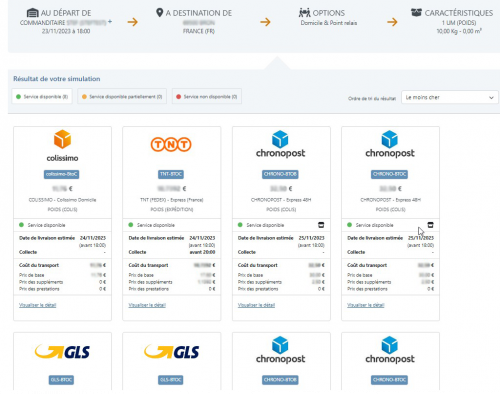Viewport: 500px width, 394px height.
Task: Open Visualiser le détail in the CHRONO-BTOB card
Action: pos(256,305)
